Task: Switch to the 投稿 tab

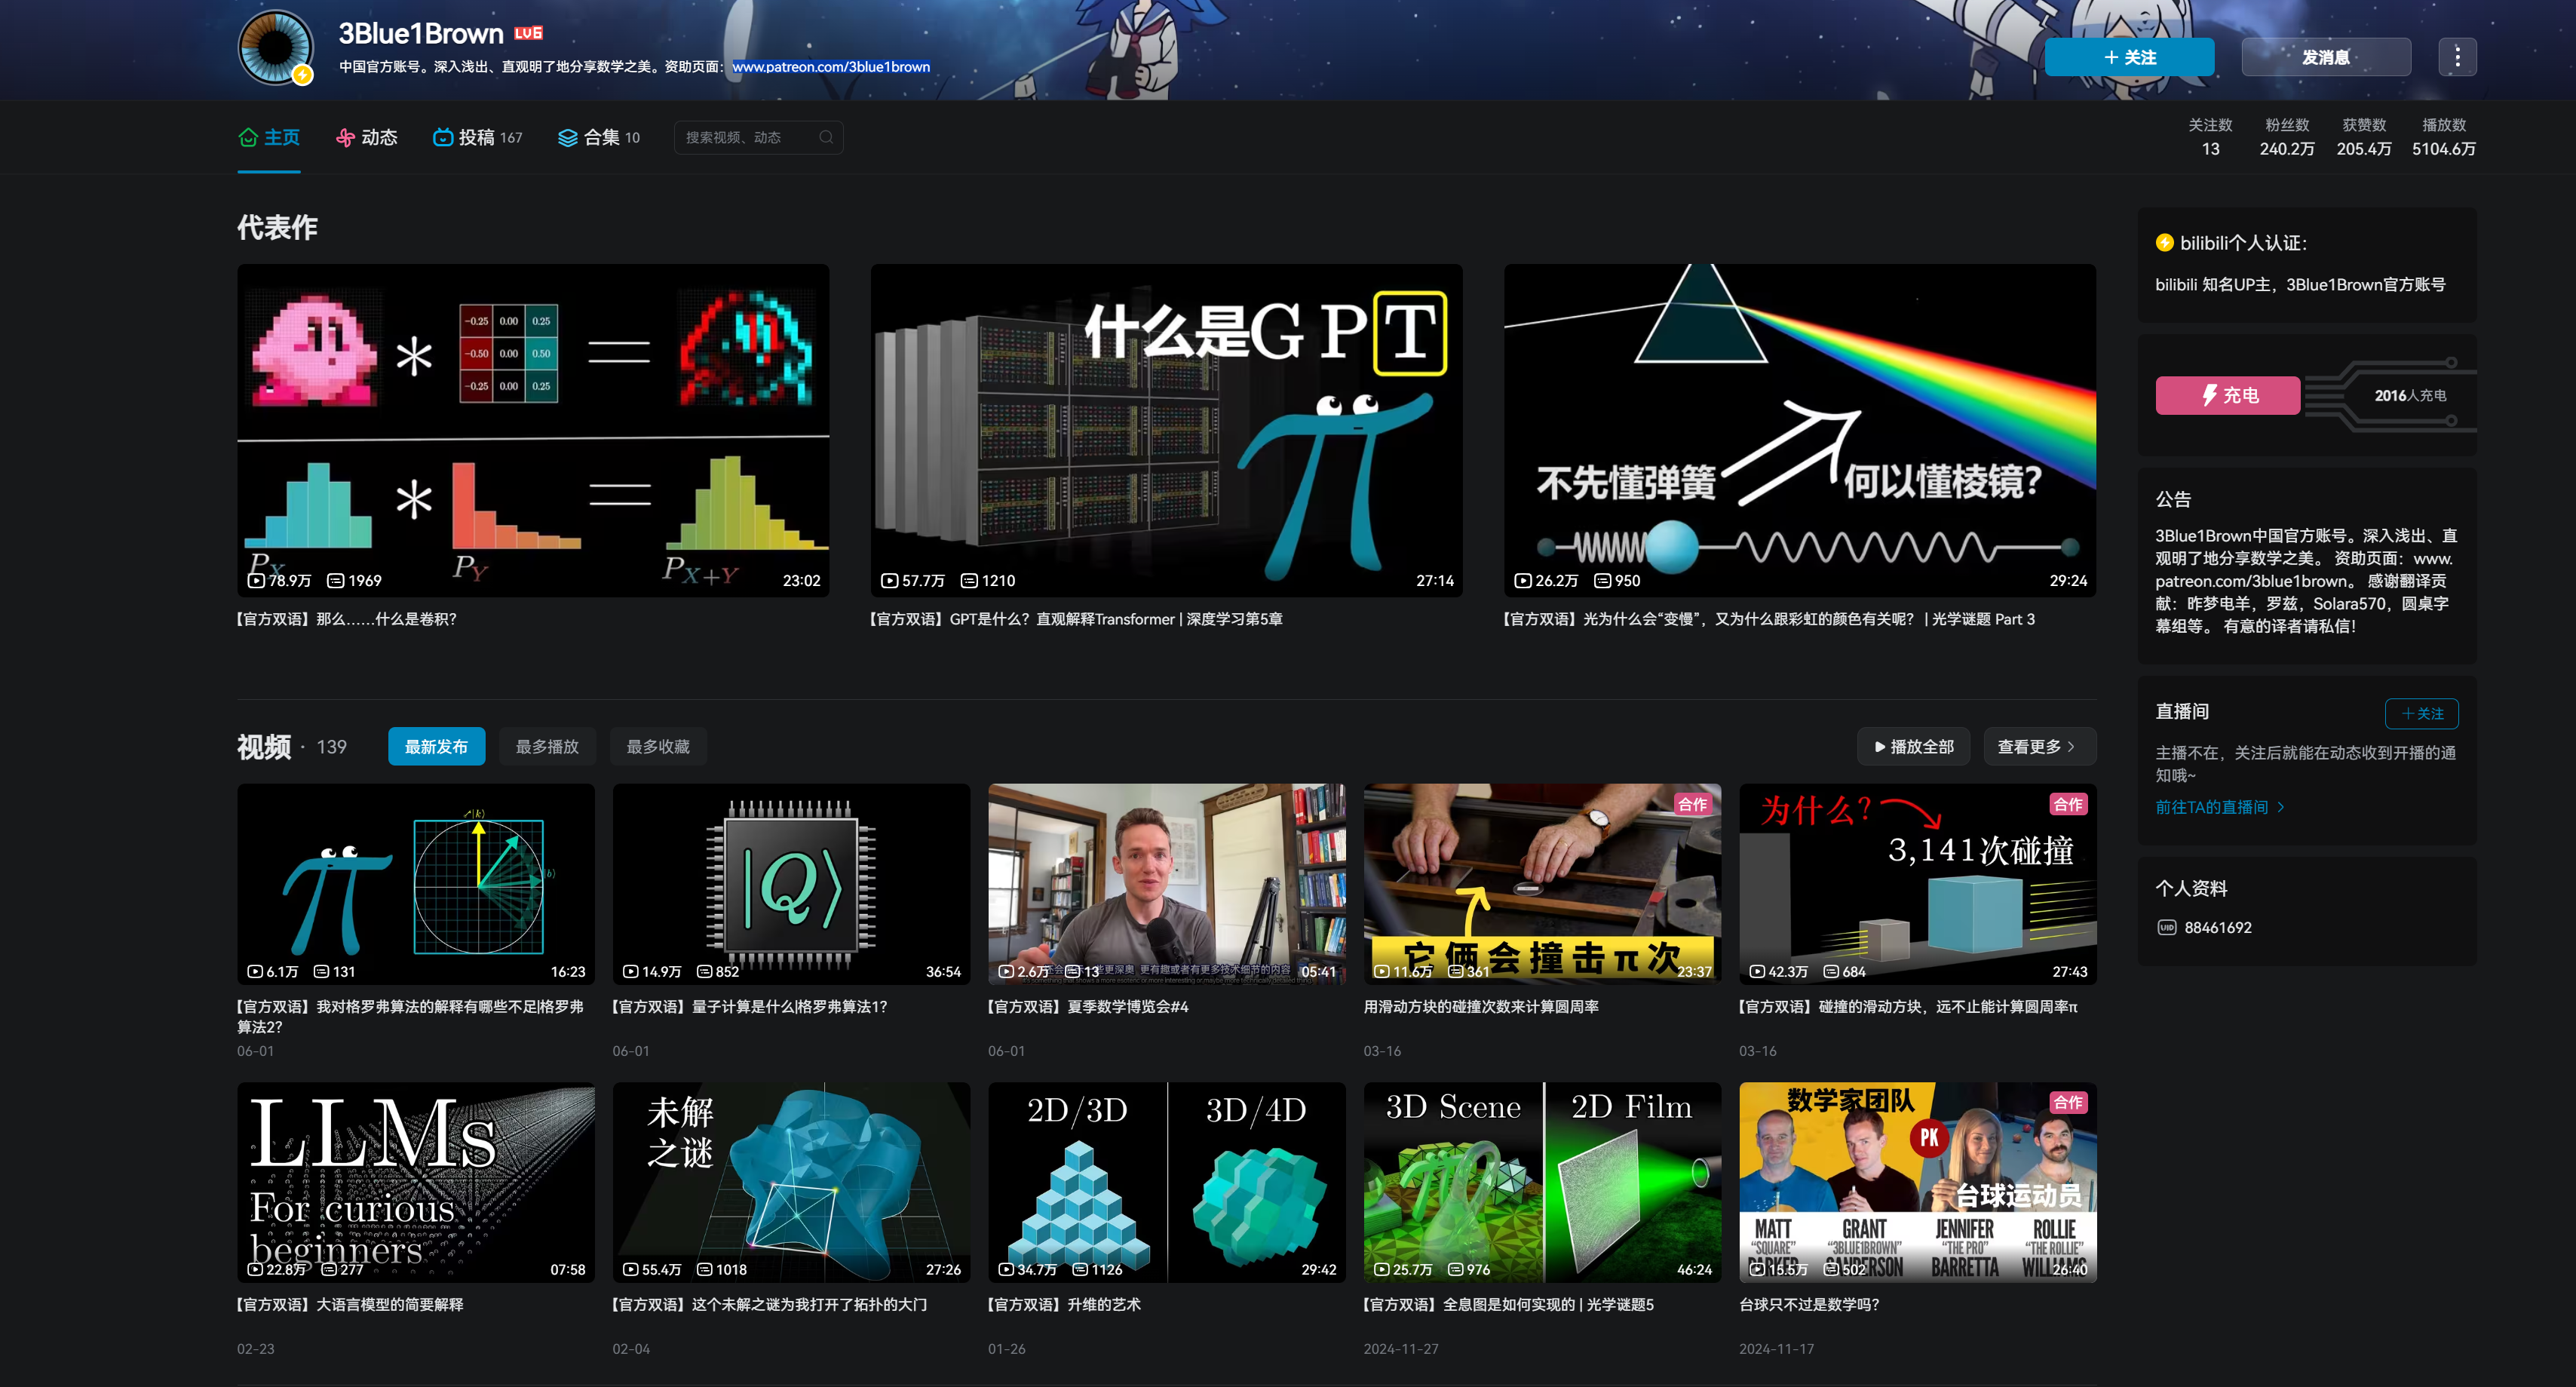Action: click(478, 138)
